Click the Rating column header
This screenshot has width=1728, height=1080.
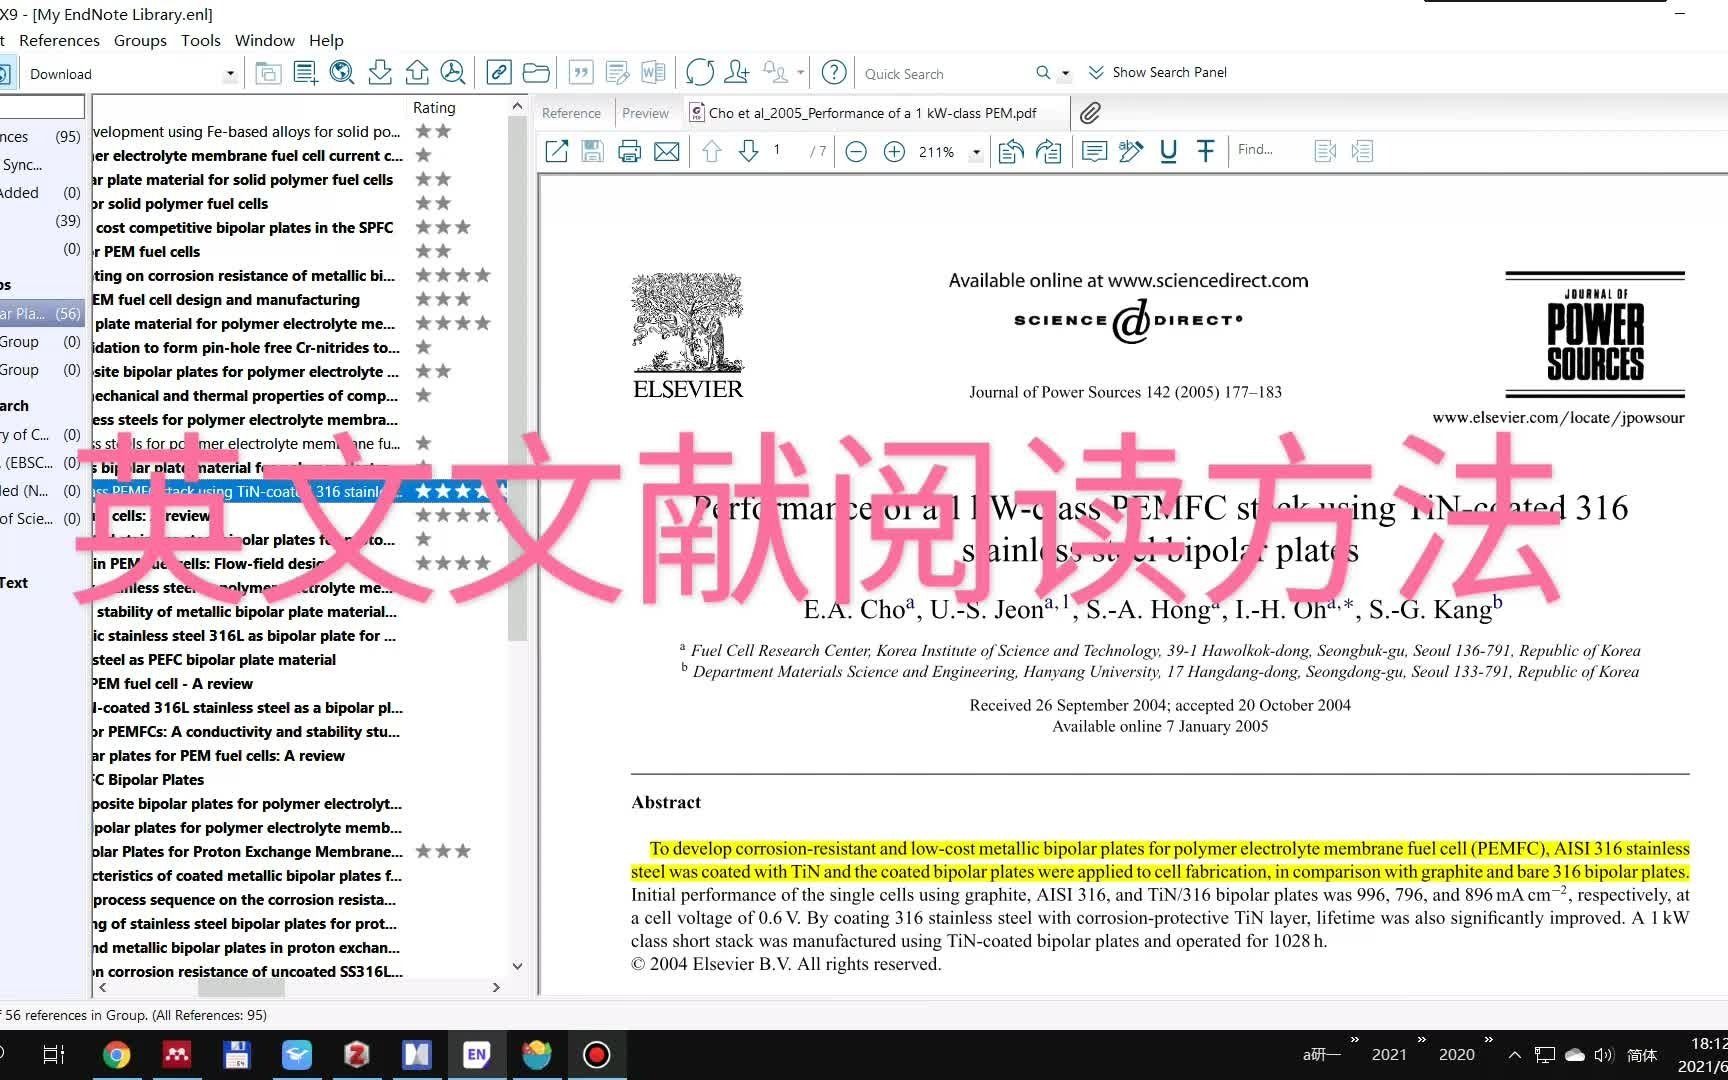[x=434, y=107]
